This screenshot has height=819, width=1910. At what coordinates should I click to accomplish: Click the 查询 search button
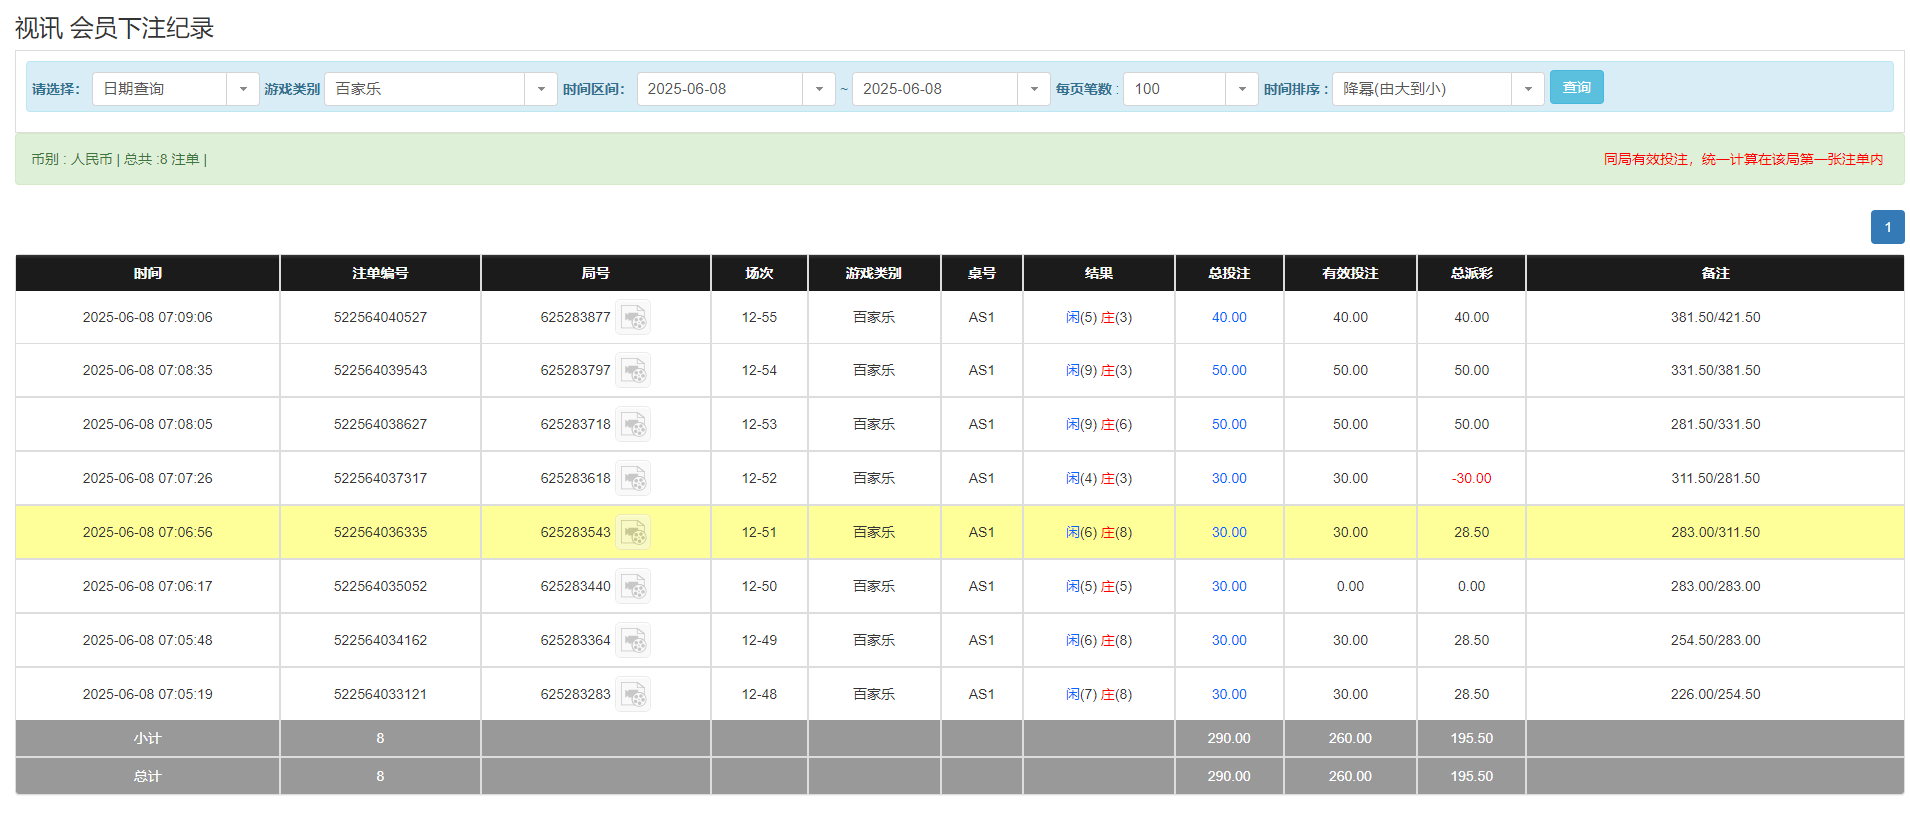(x=1576, y=88)
